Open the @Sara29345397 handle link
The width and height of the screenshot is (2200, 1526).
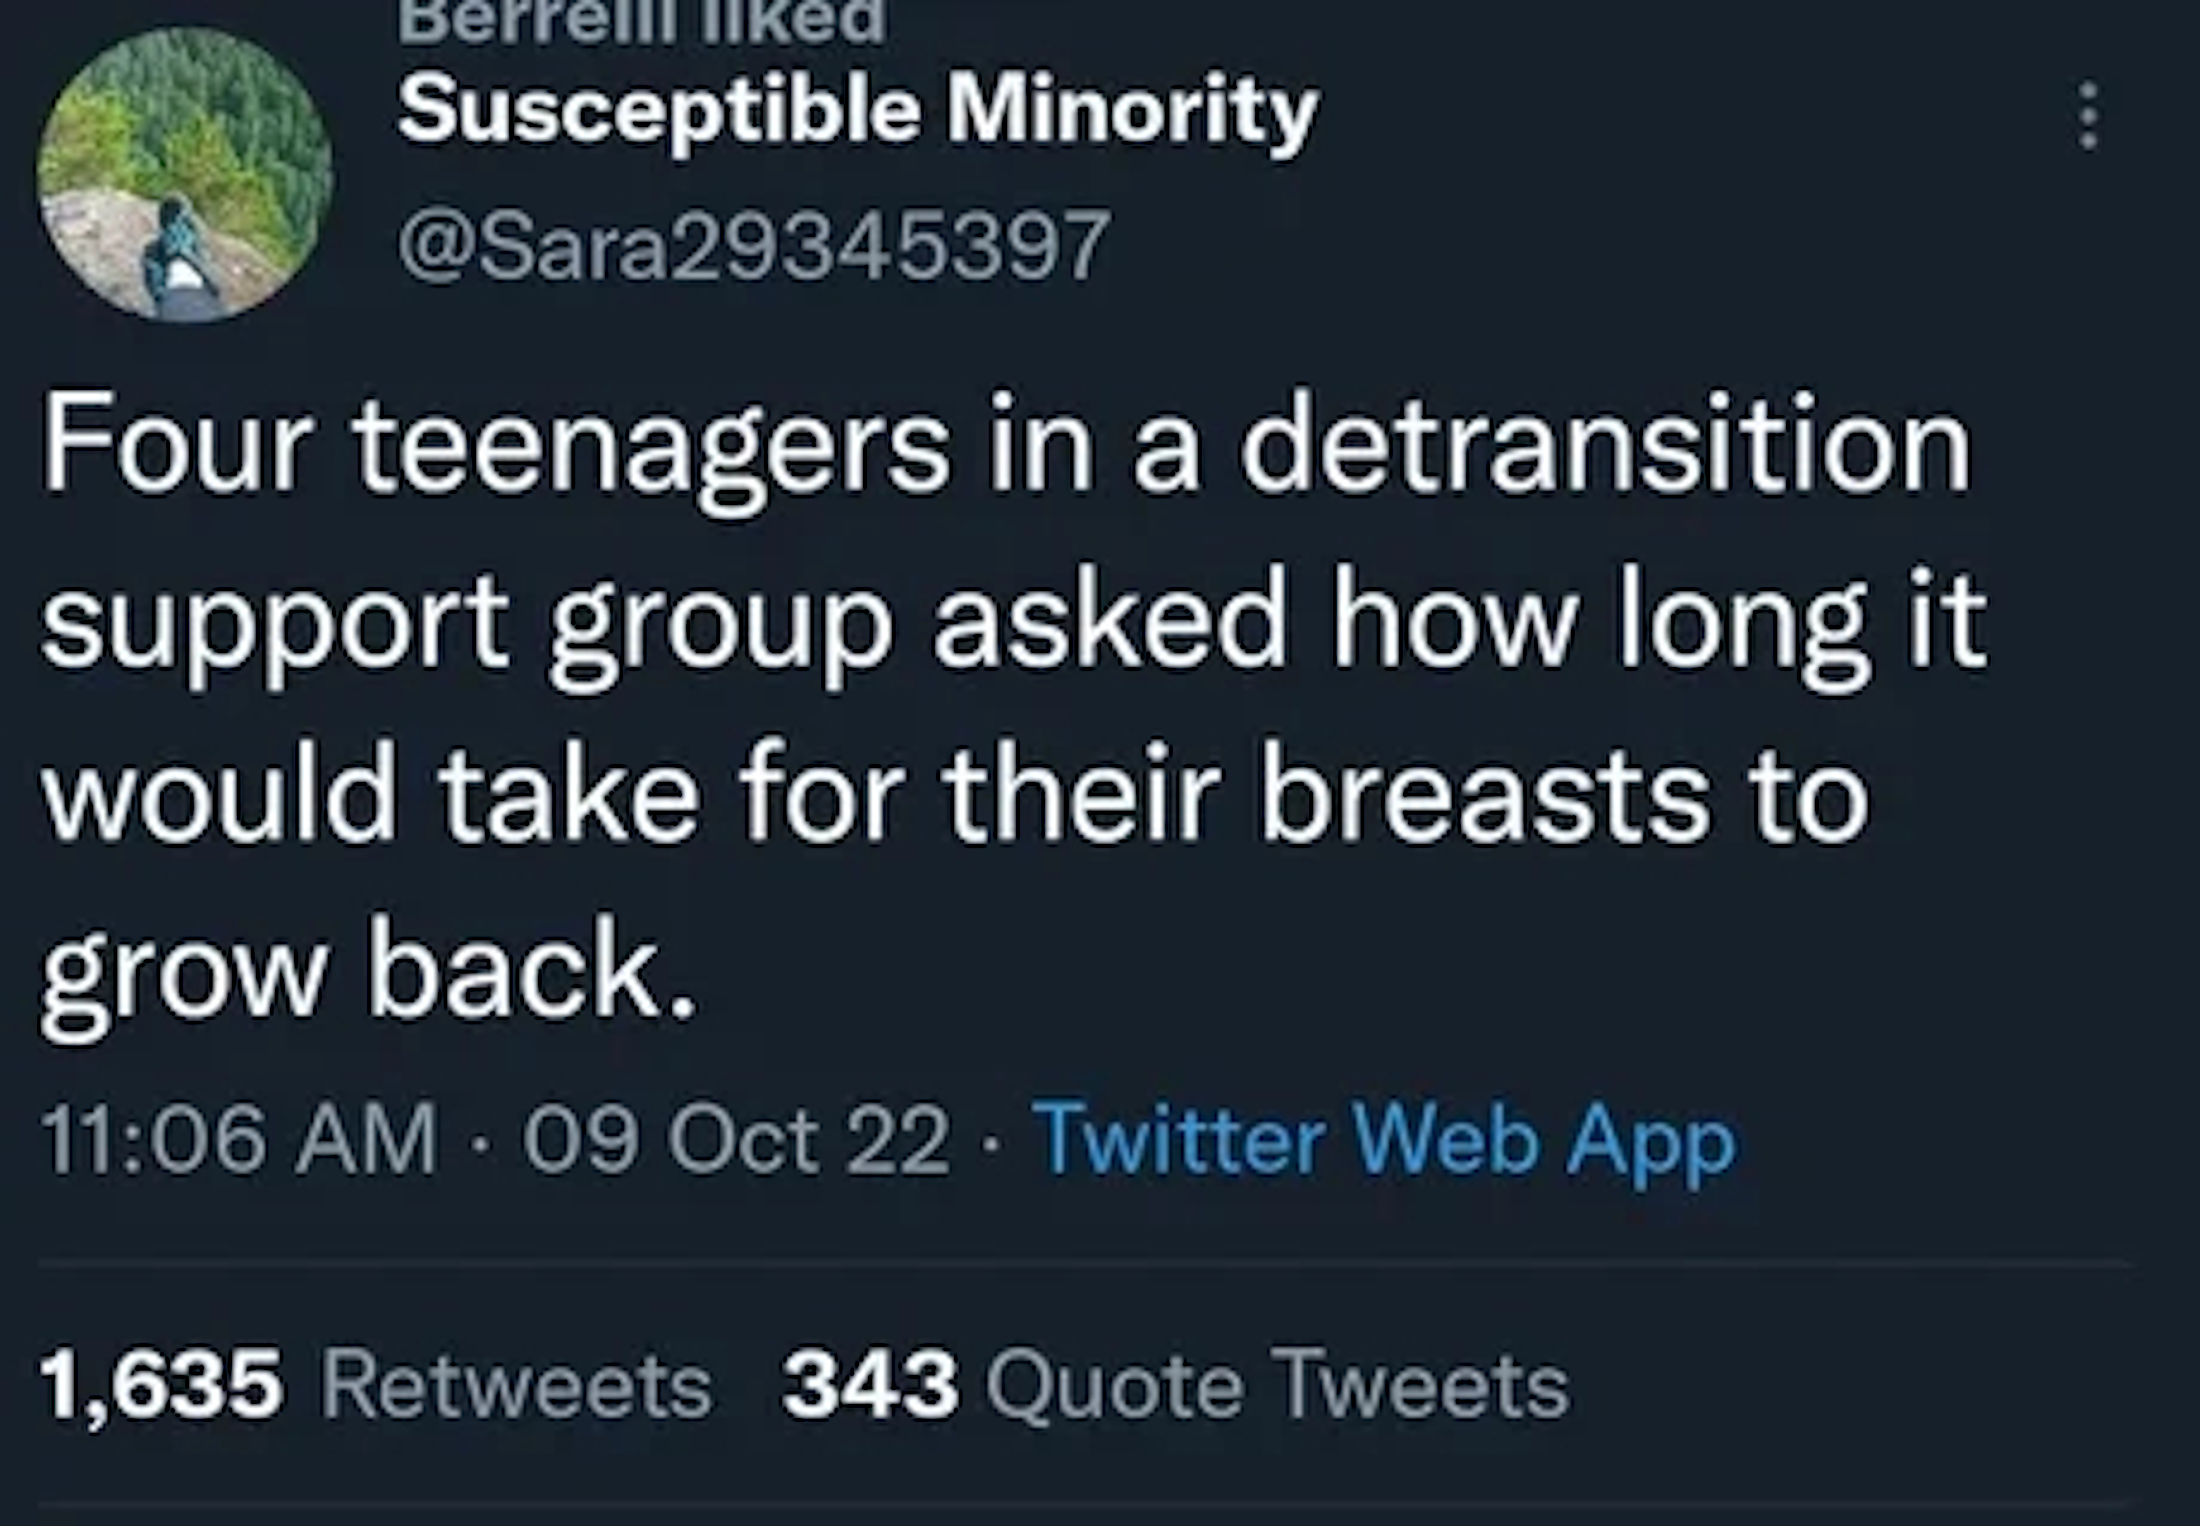[x=754, y=244]
